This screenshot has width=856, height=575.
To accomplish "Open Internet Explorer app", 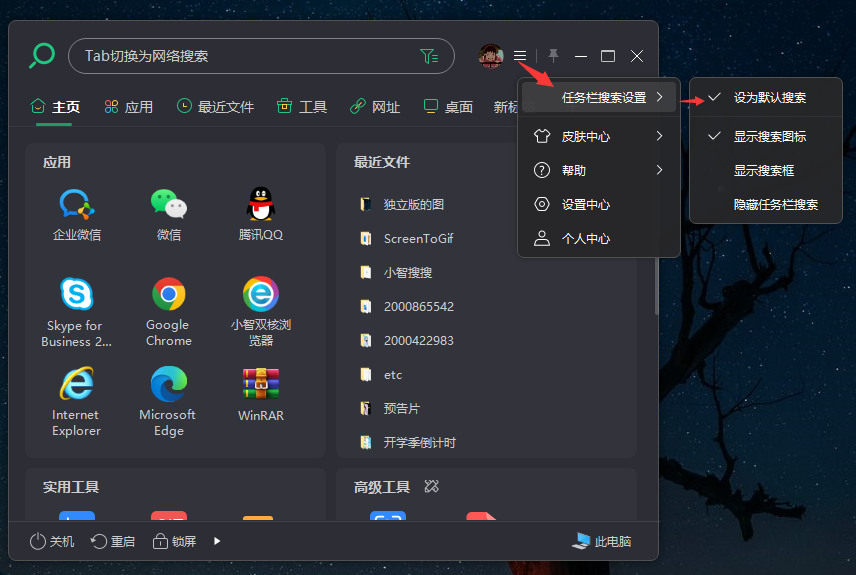I will click(76, 402).
